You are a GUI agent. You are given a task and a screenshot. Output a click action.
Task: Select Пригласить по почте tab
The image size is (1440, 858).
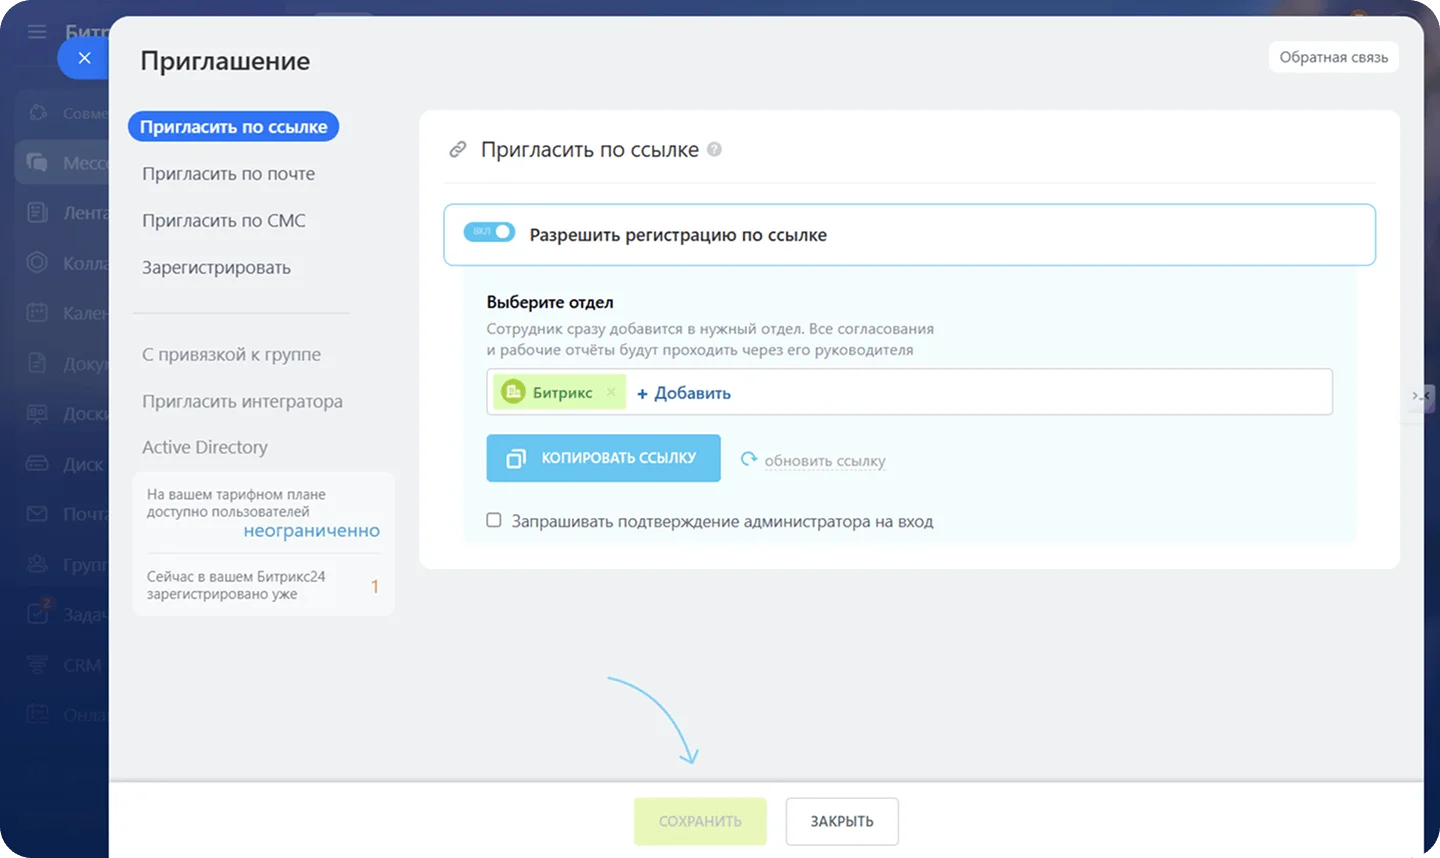pyautogui.click(x=228, y=174)
